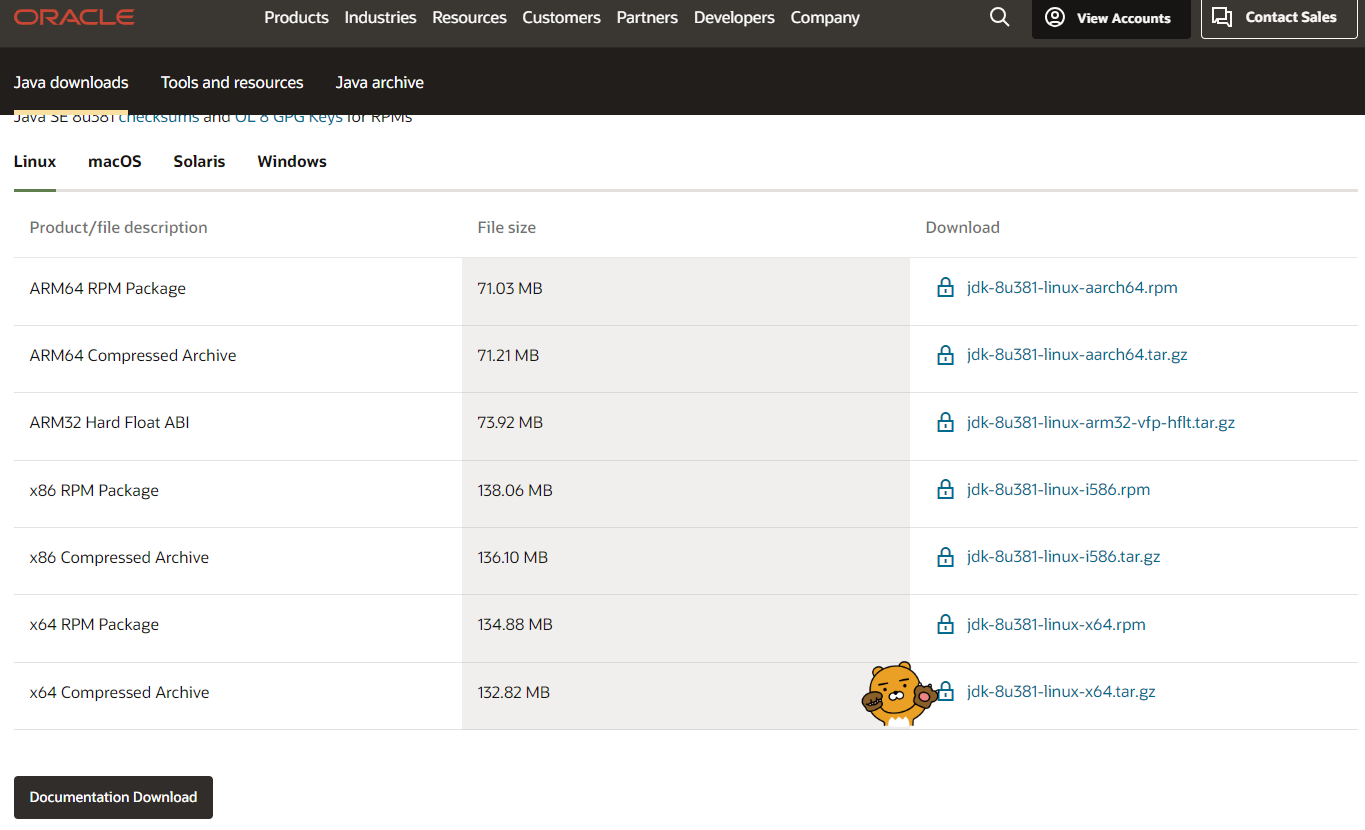The image size is (1365, 830).
Task: Open the Industries menu
Action: (x=380, y=17)
